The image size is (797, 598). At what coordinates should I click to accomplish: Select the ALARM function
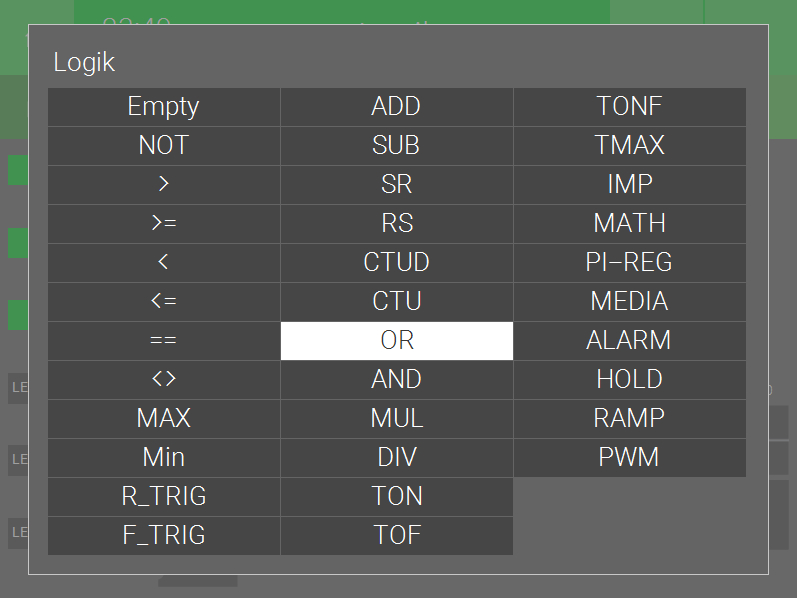point(629,341)
